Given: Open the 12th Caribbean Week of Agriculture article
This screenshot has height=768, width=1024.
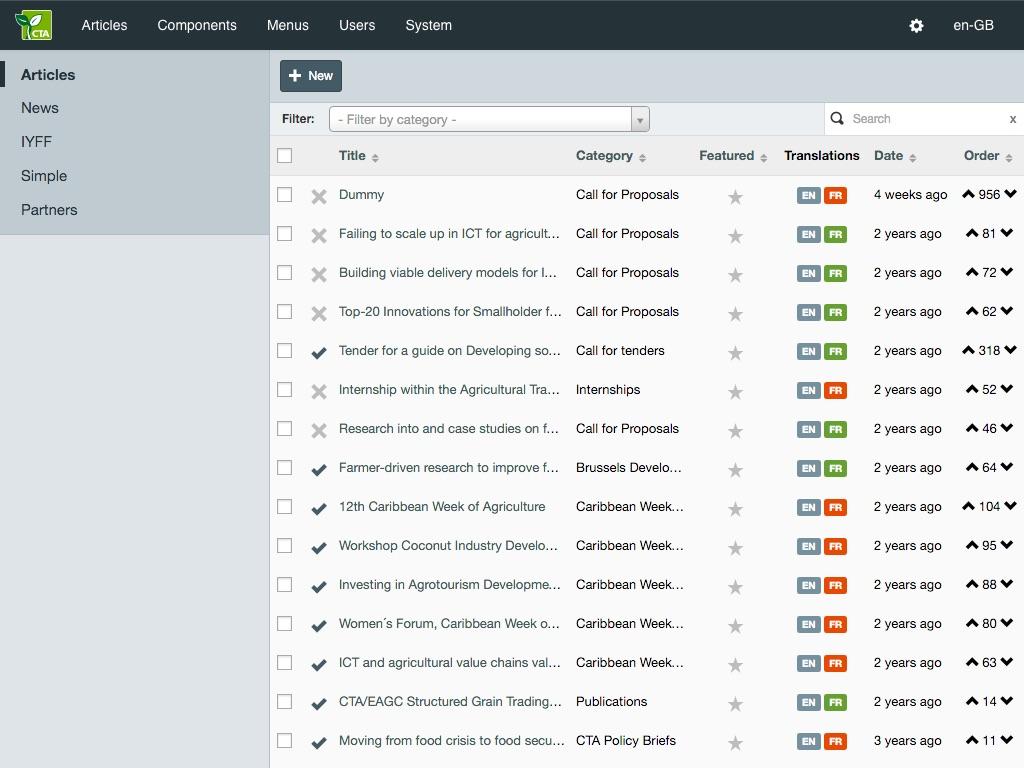Looking at the screenshot, I should pyautogui.click(x=441, y=507).
